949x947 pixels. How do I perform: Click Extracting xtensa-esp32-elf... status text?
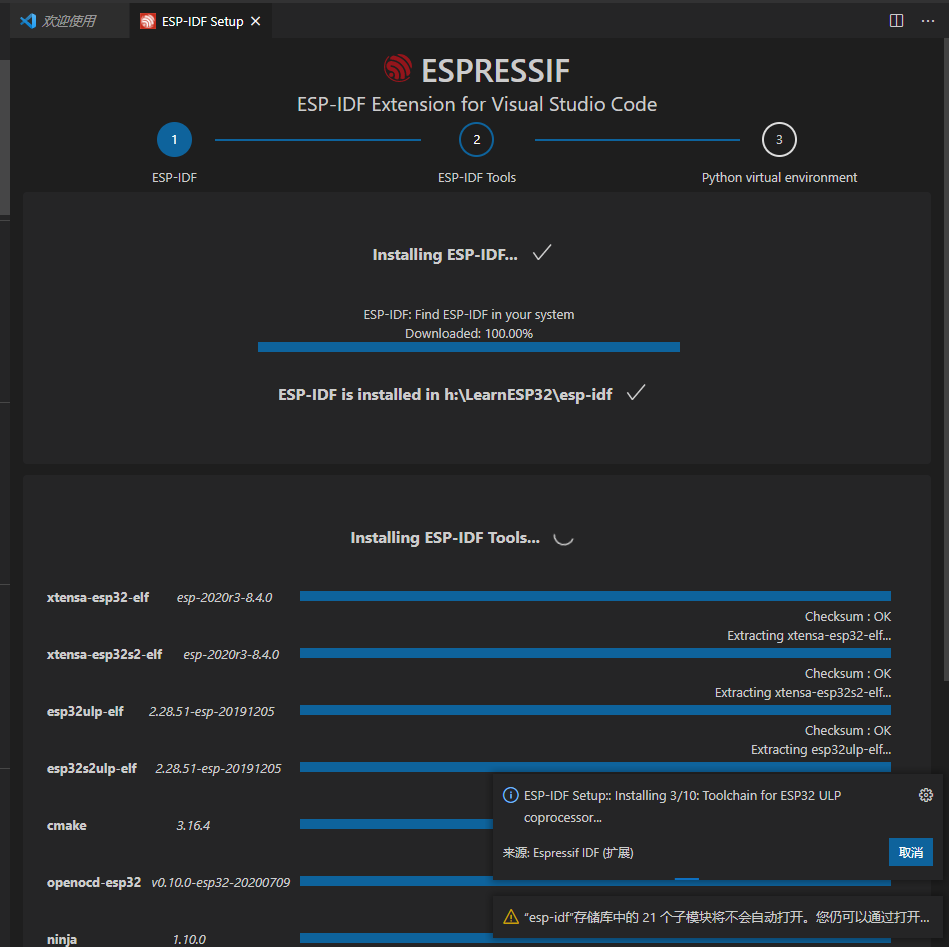click(809, 635)
